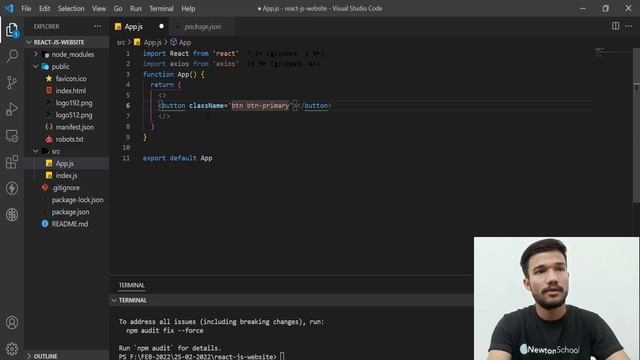Open the Search view icon

(x=12, y=56)
